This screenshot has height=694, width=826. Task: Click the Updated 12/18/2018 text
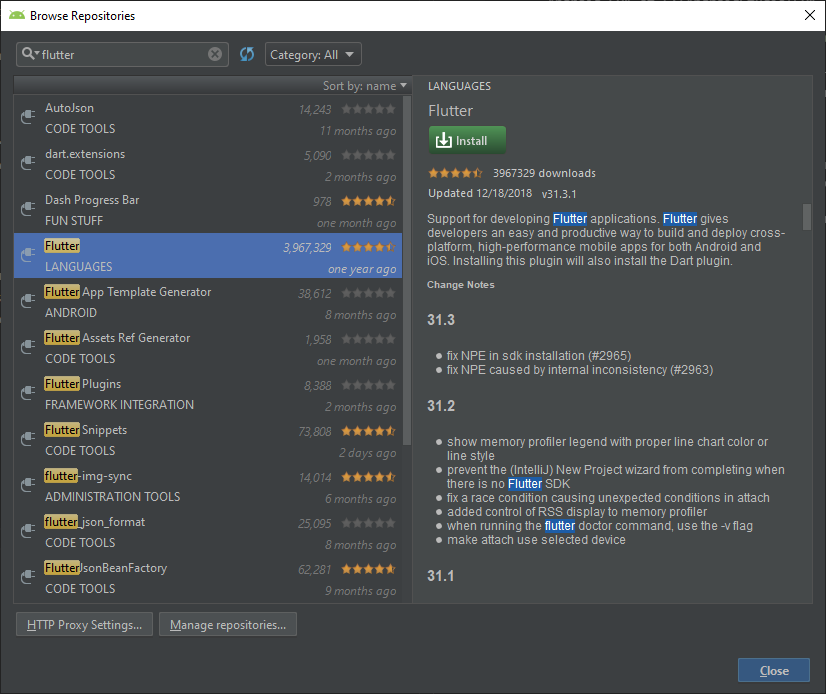480,193
